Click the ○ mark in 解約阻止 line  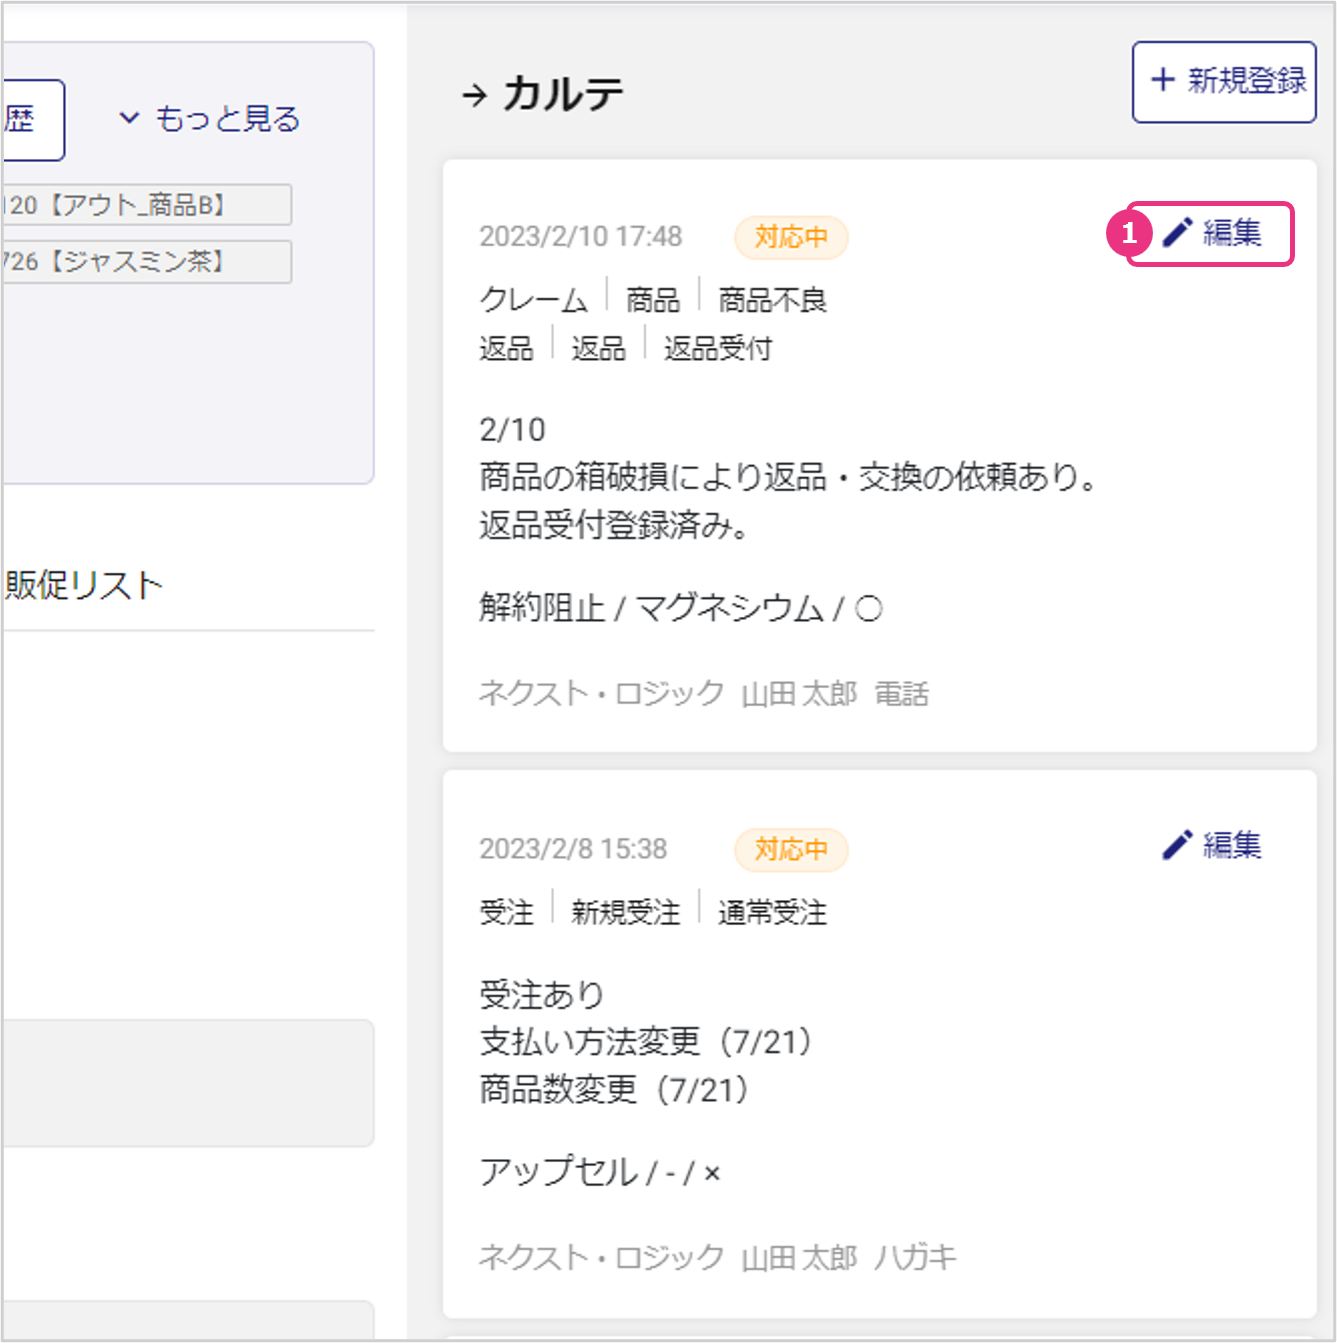pos(869,609)
